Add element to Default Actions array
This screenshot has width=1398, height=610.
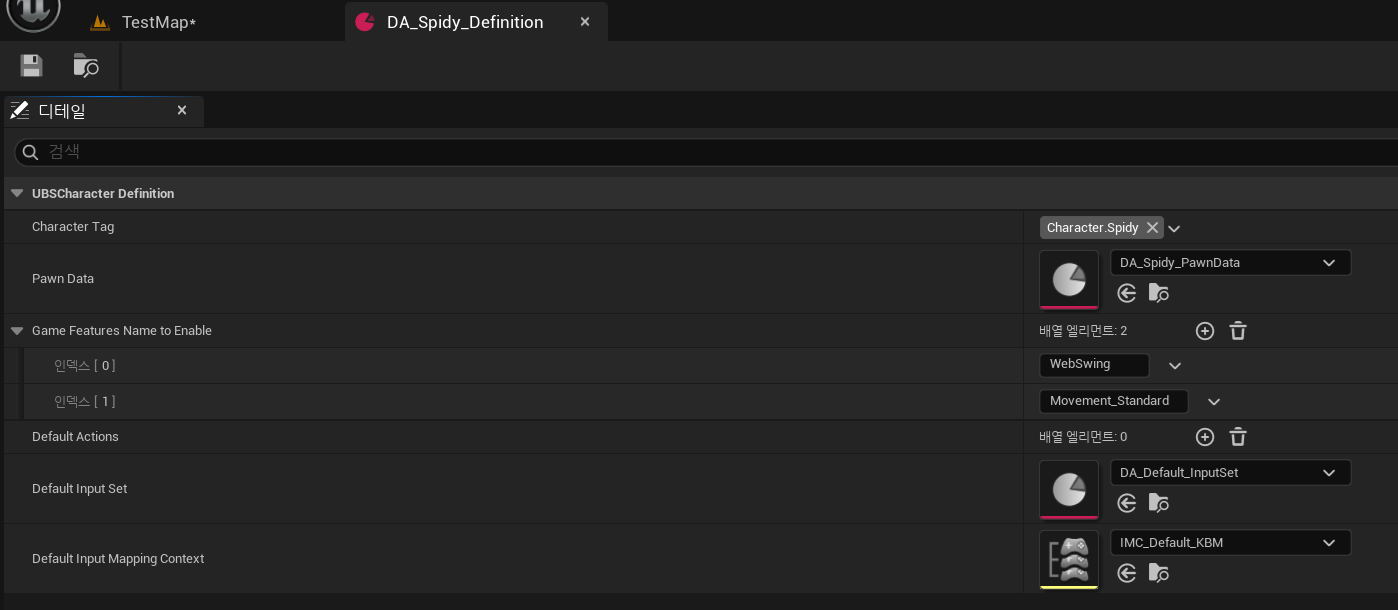tap(1205, 437)
